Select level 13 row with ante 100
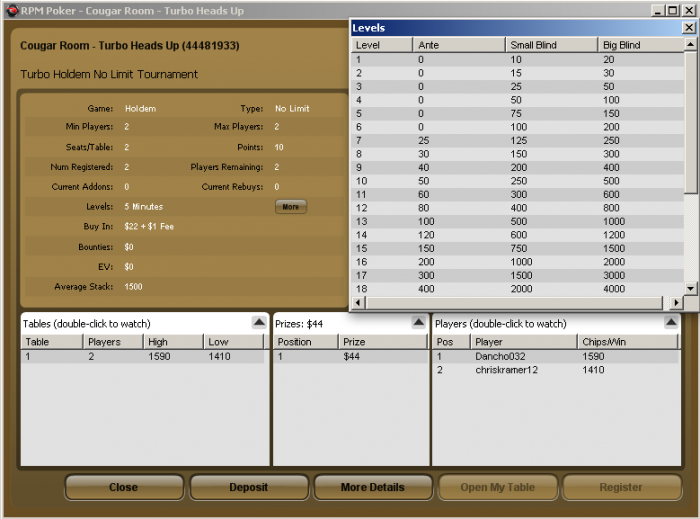The image size is (700, 519). click(x=518, y=221)
